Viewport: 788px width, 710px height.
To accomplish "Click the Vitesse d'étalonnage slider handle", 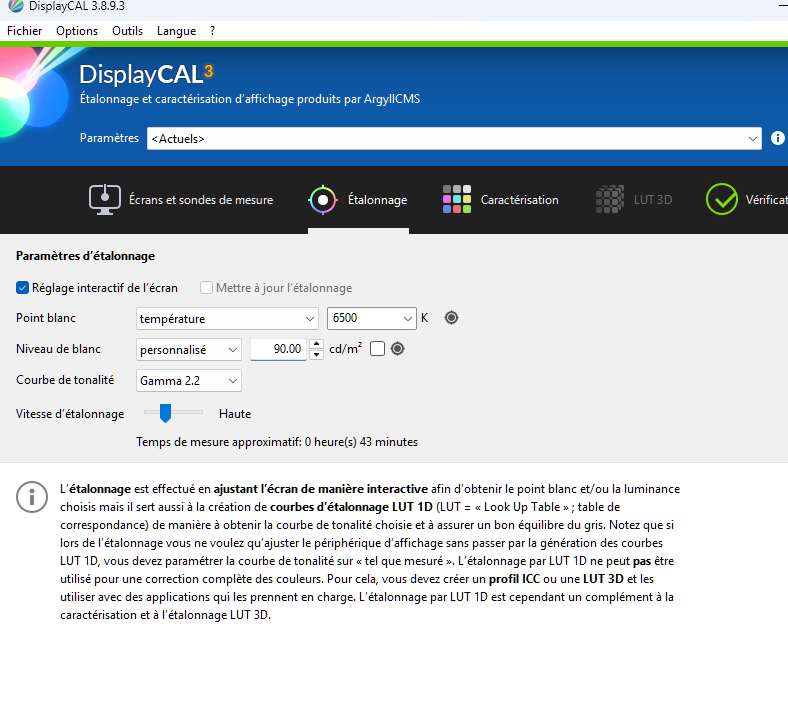I will (x=166, y=413).
